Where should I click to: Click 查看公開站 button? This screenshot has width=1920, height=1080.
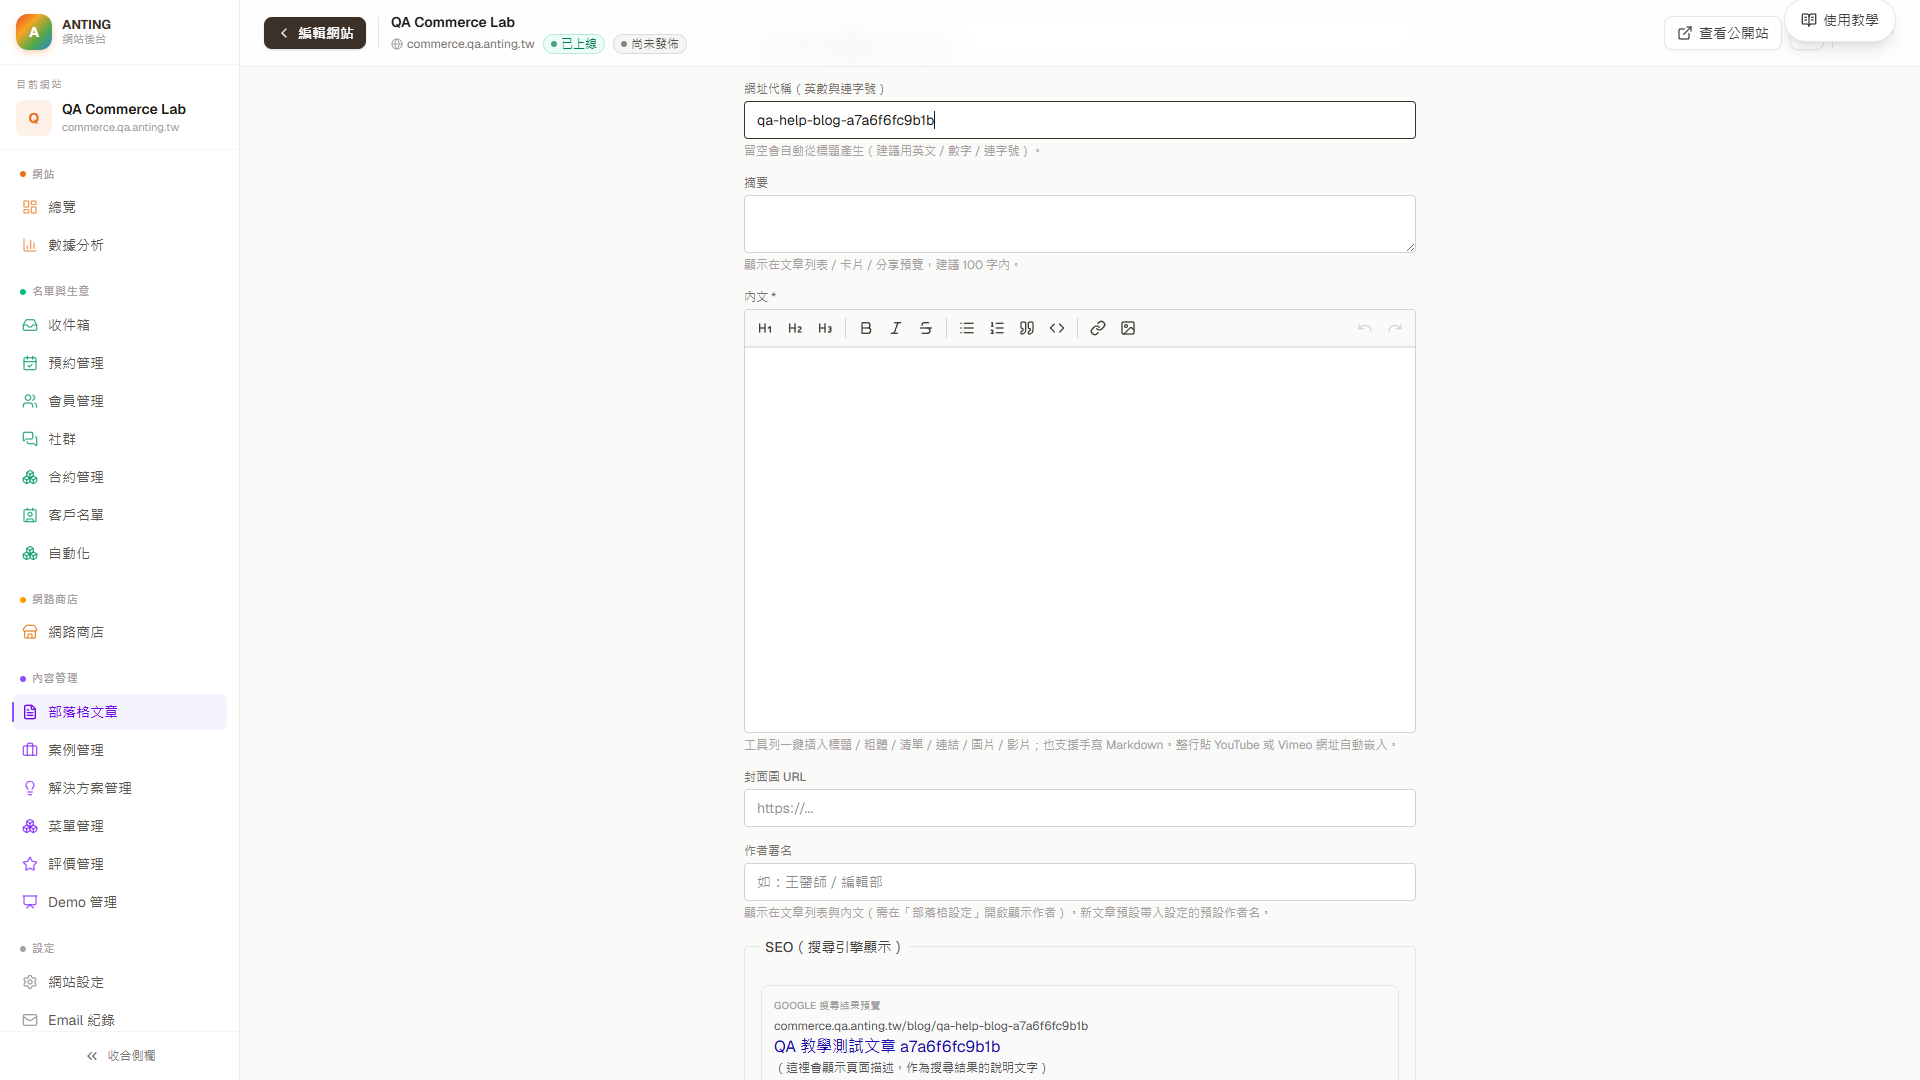tap(1723, 33)
